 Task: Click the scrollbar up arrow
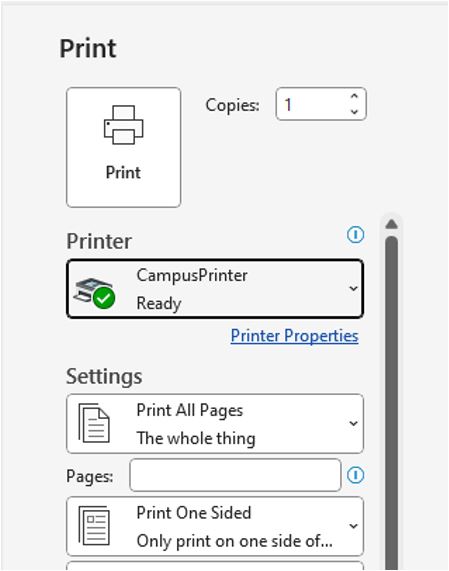(391, 224)
